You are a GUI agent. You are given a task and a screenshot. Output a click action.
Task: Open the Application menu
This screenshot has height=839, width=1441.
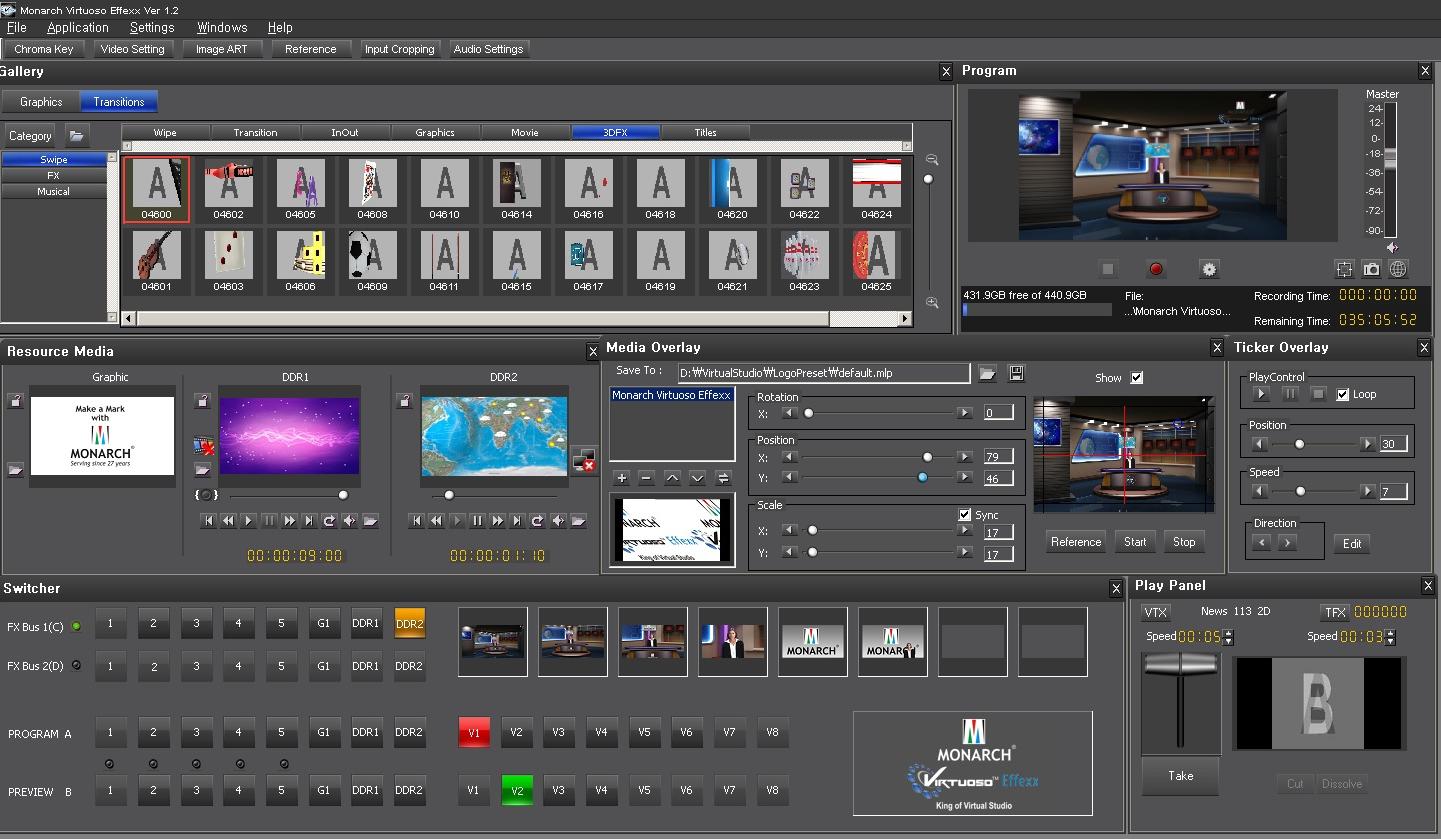[78, 27]
